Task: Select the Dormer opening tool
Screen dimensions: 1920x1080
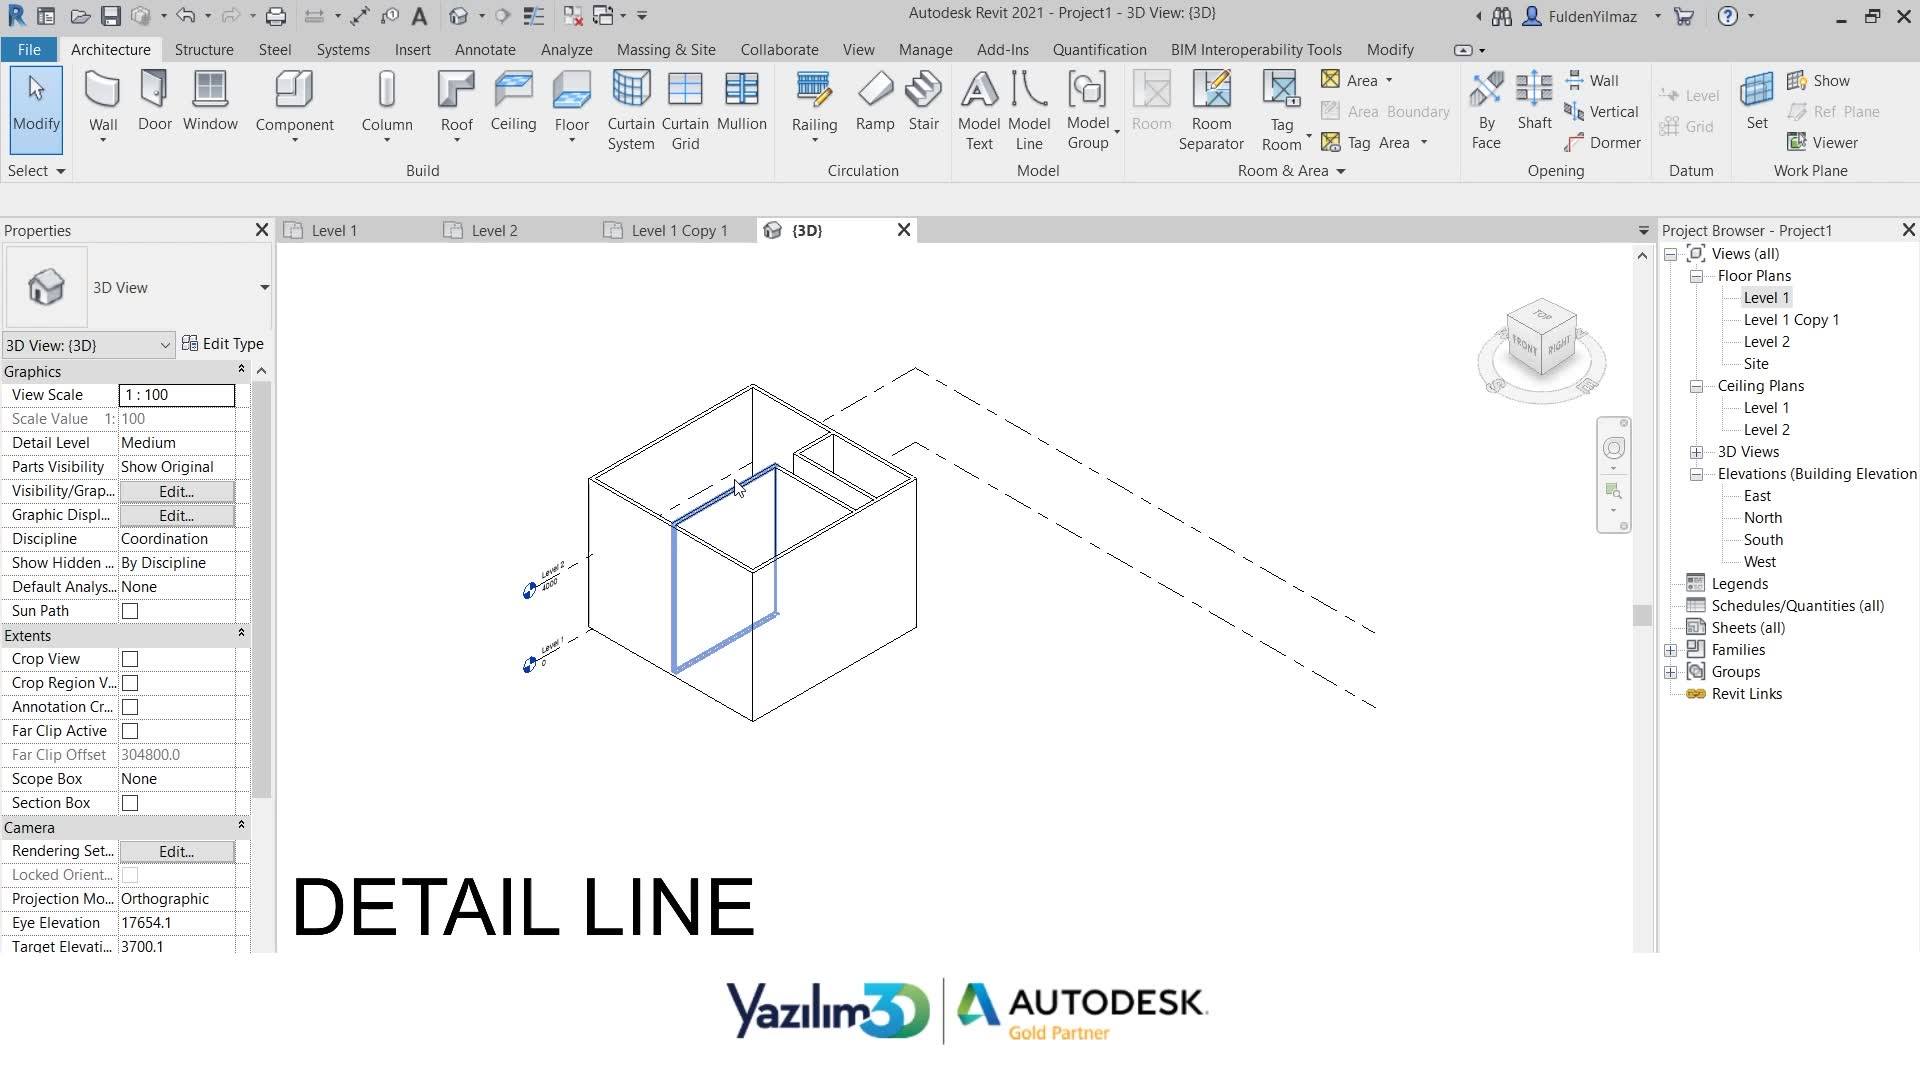Action: pos(1603,142)
